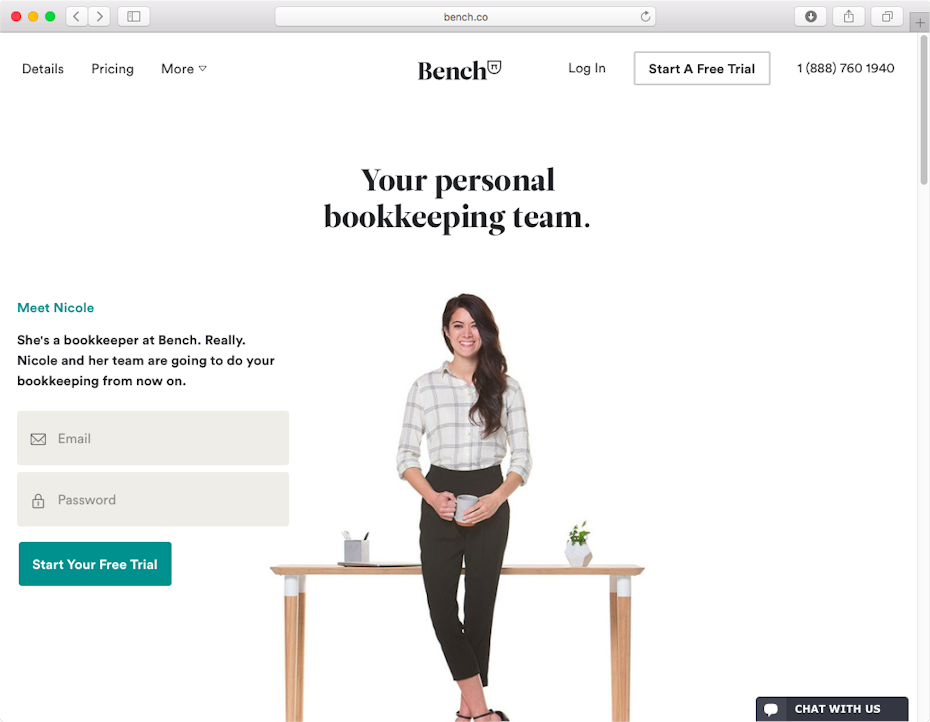Click the Log In link
930x722 pixels.
(x=587, y=68)
